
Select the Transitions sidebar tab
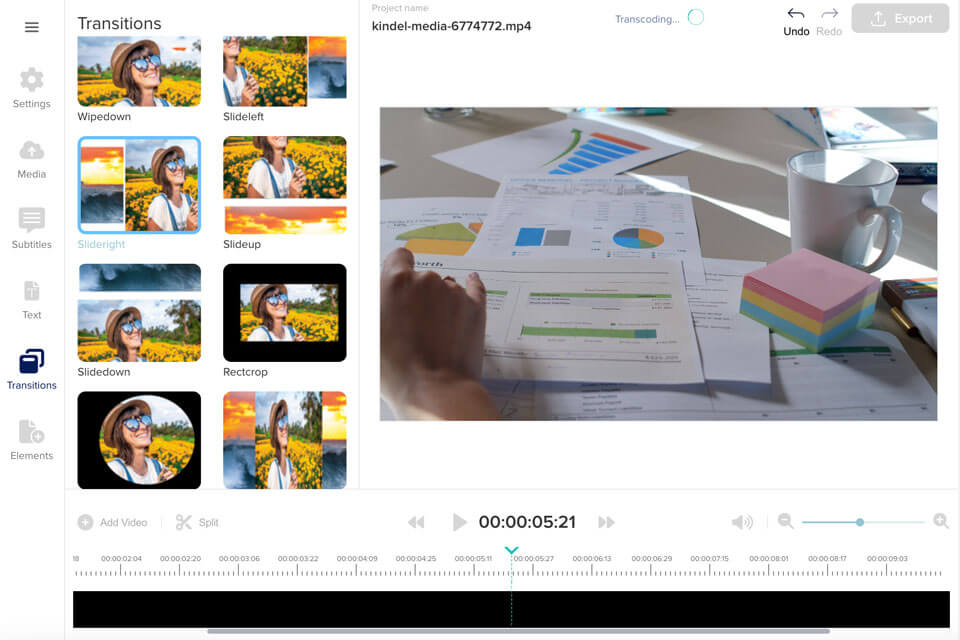point(32,370)
